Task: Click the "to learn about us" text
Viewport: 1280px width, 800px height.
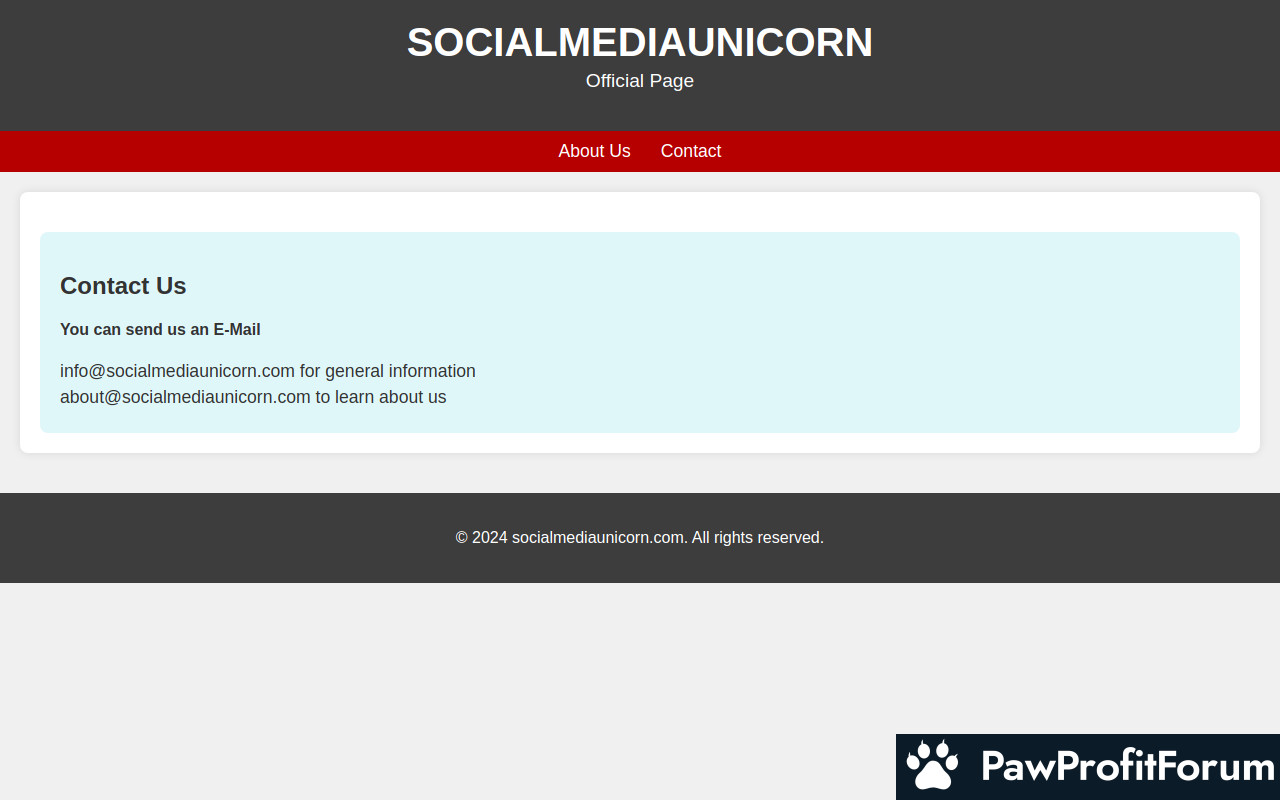Action: point(380,397)
